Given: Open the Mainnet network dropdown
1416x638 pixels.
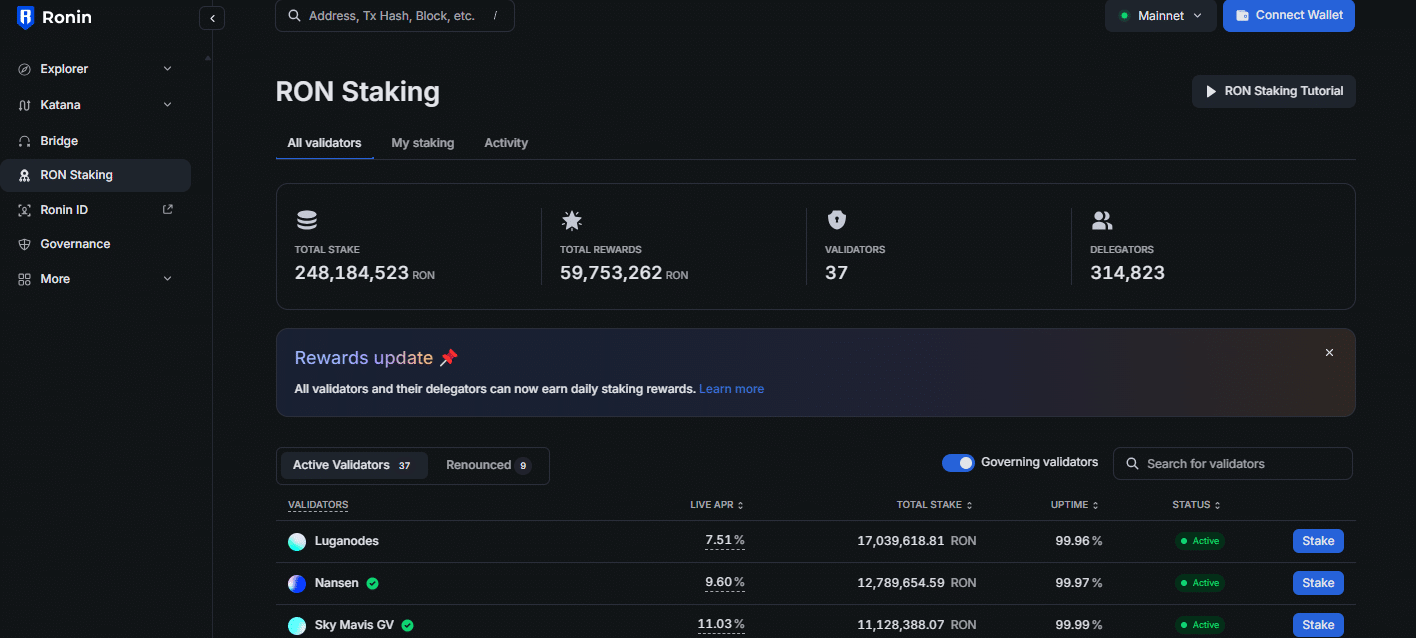Looking at the screenshot, I should click(1160, 16).
